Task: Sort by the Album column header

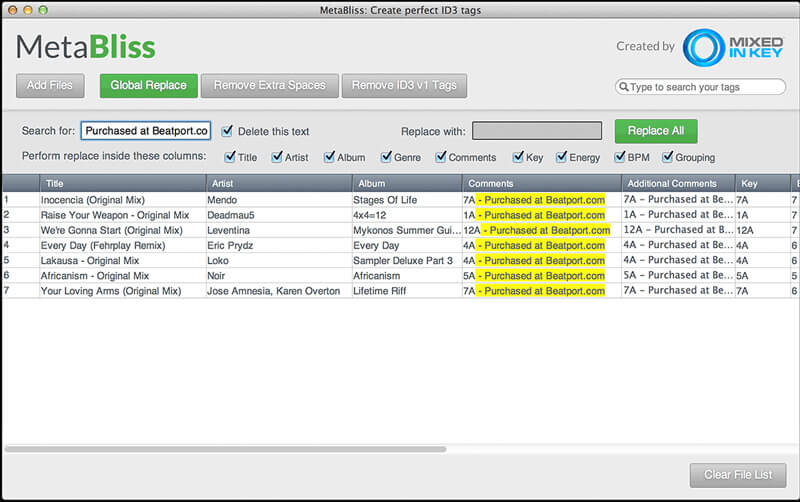Action: pos(407,183)
